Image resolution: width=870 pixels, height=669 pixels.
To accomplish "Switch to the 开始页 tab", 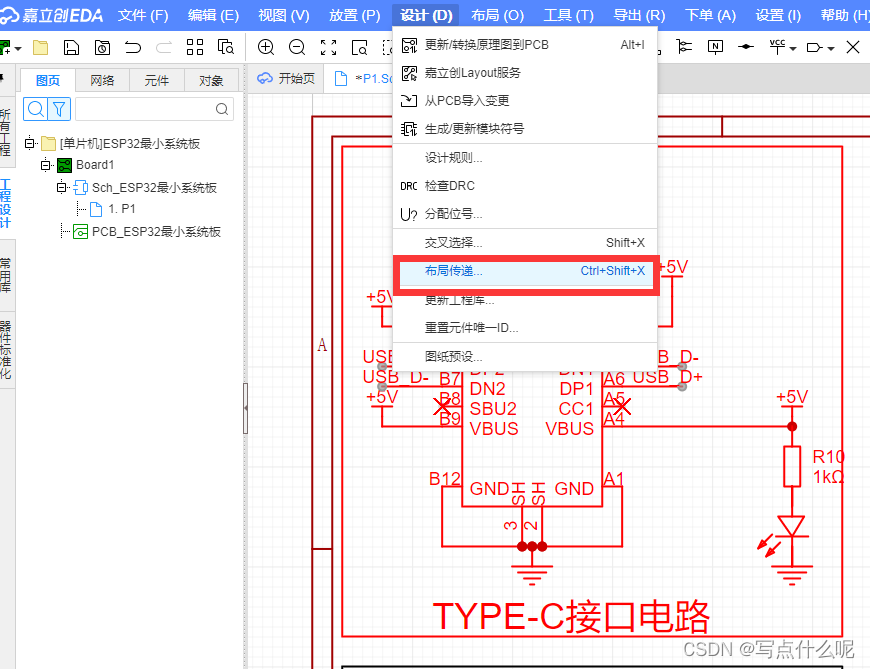I will [x=286, y=79].
